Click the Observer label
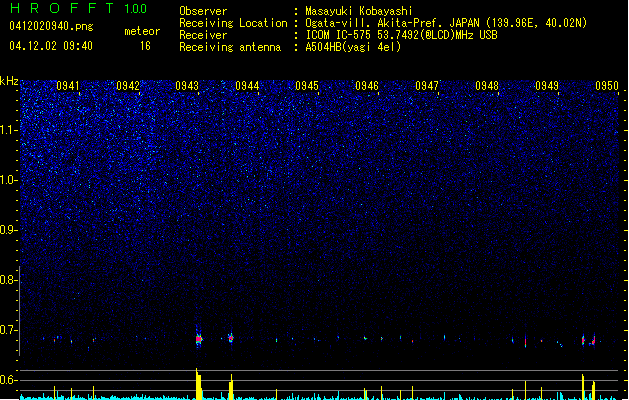The image size is (629, 400). click(x=203, y=11)
